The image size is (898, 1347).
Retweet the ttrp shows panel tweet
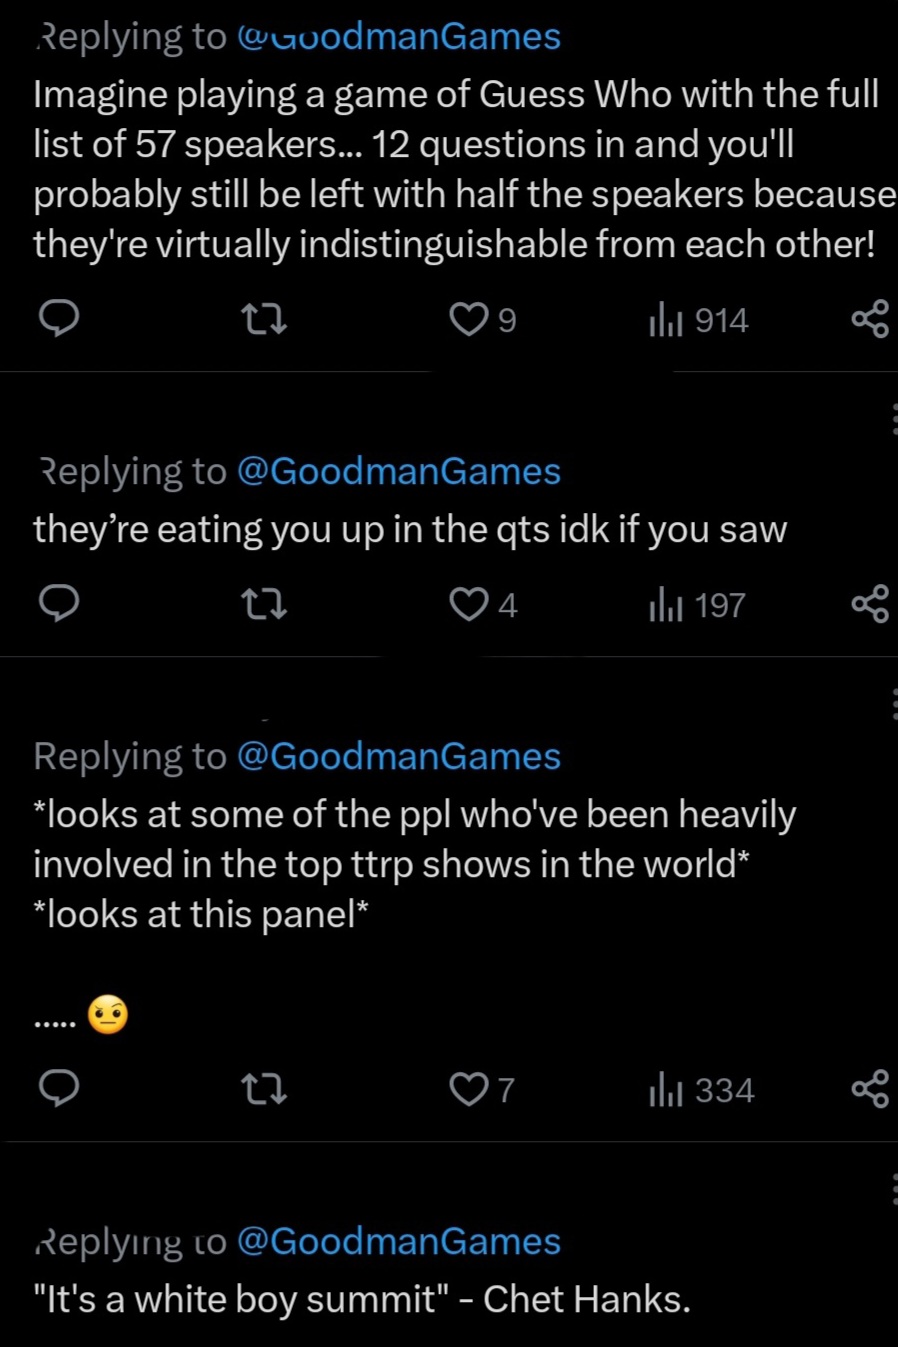click(x=265, y=1089)
